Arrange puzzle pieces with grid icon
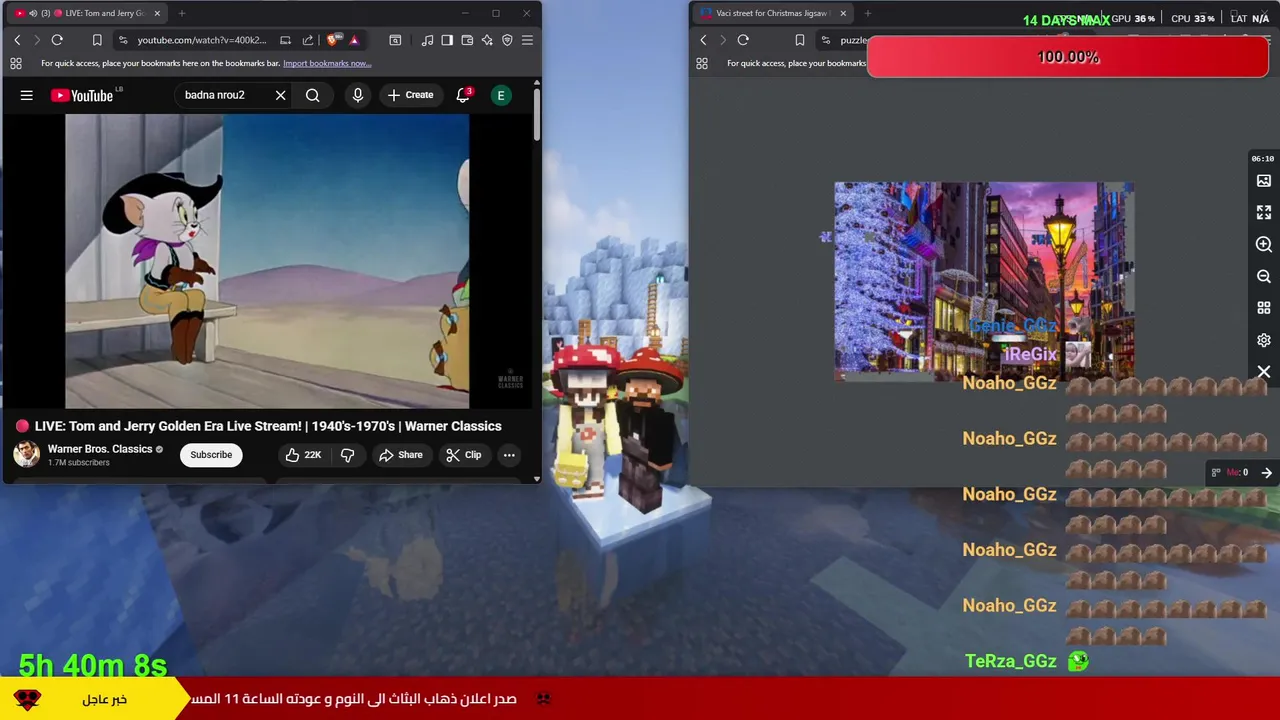This screenshot has width=1280, height=720. [x=1264, y=308]
